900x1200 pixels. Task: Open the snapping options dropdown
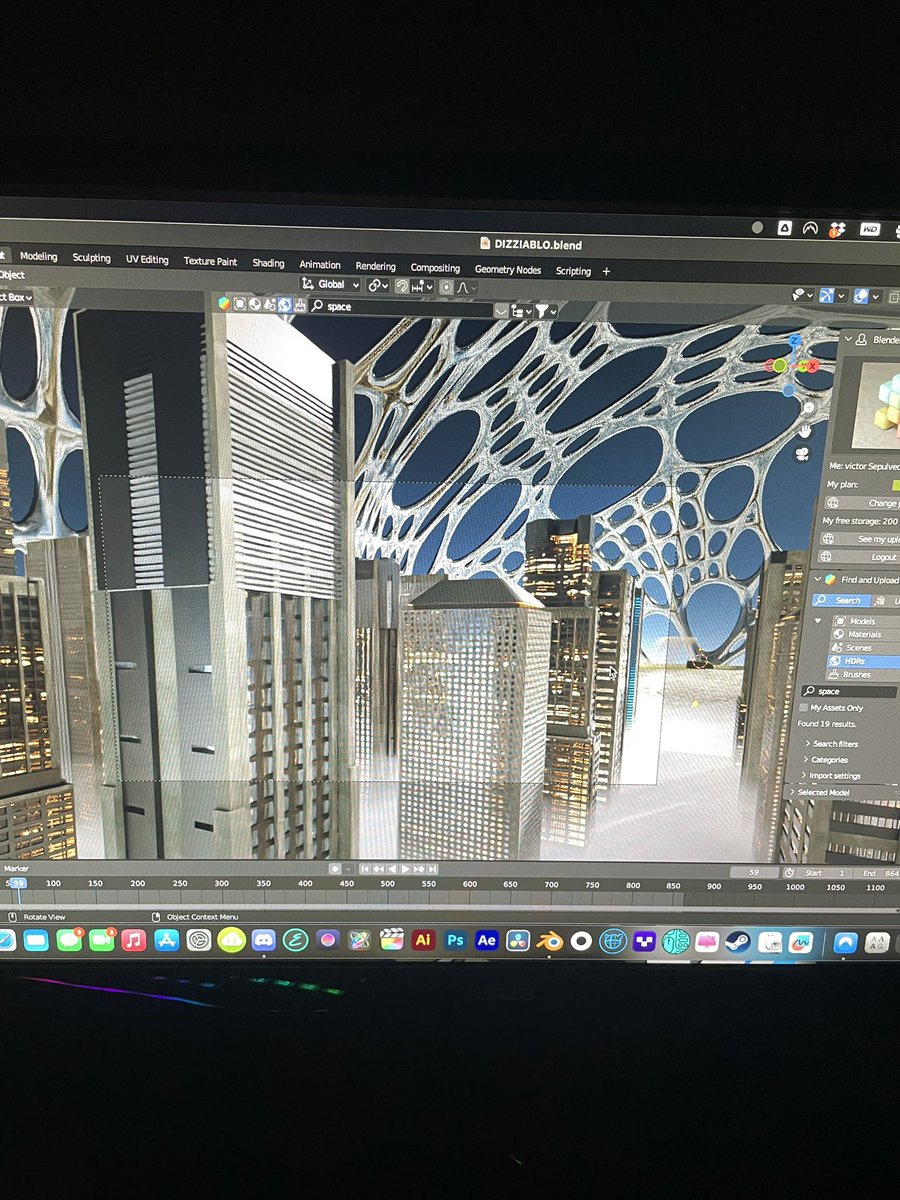tap(422, 287)
